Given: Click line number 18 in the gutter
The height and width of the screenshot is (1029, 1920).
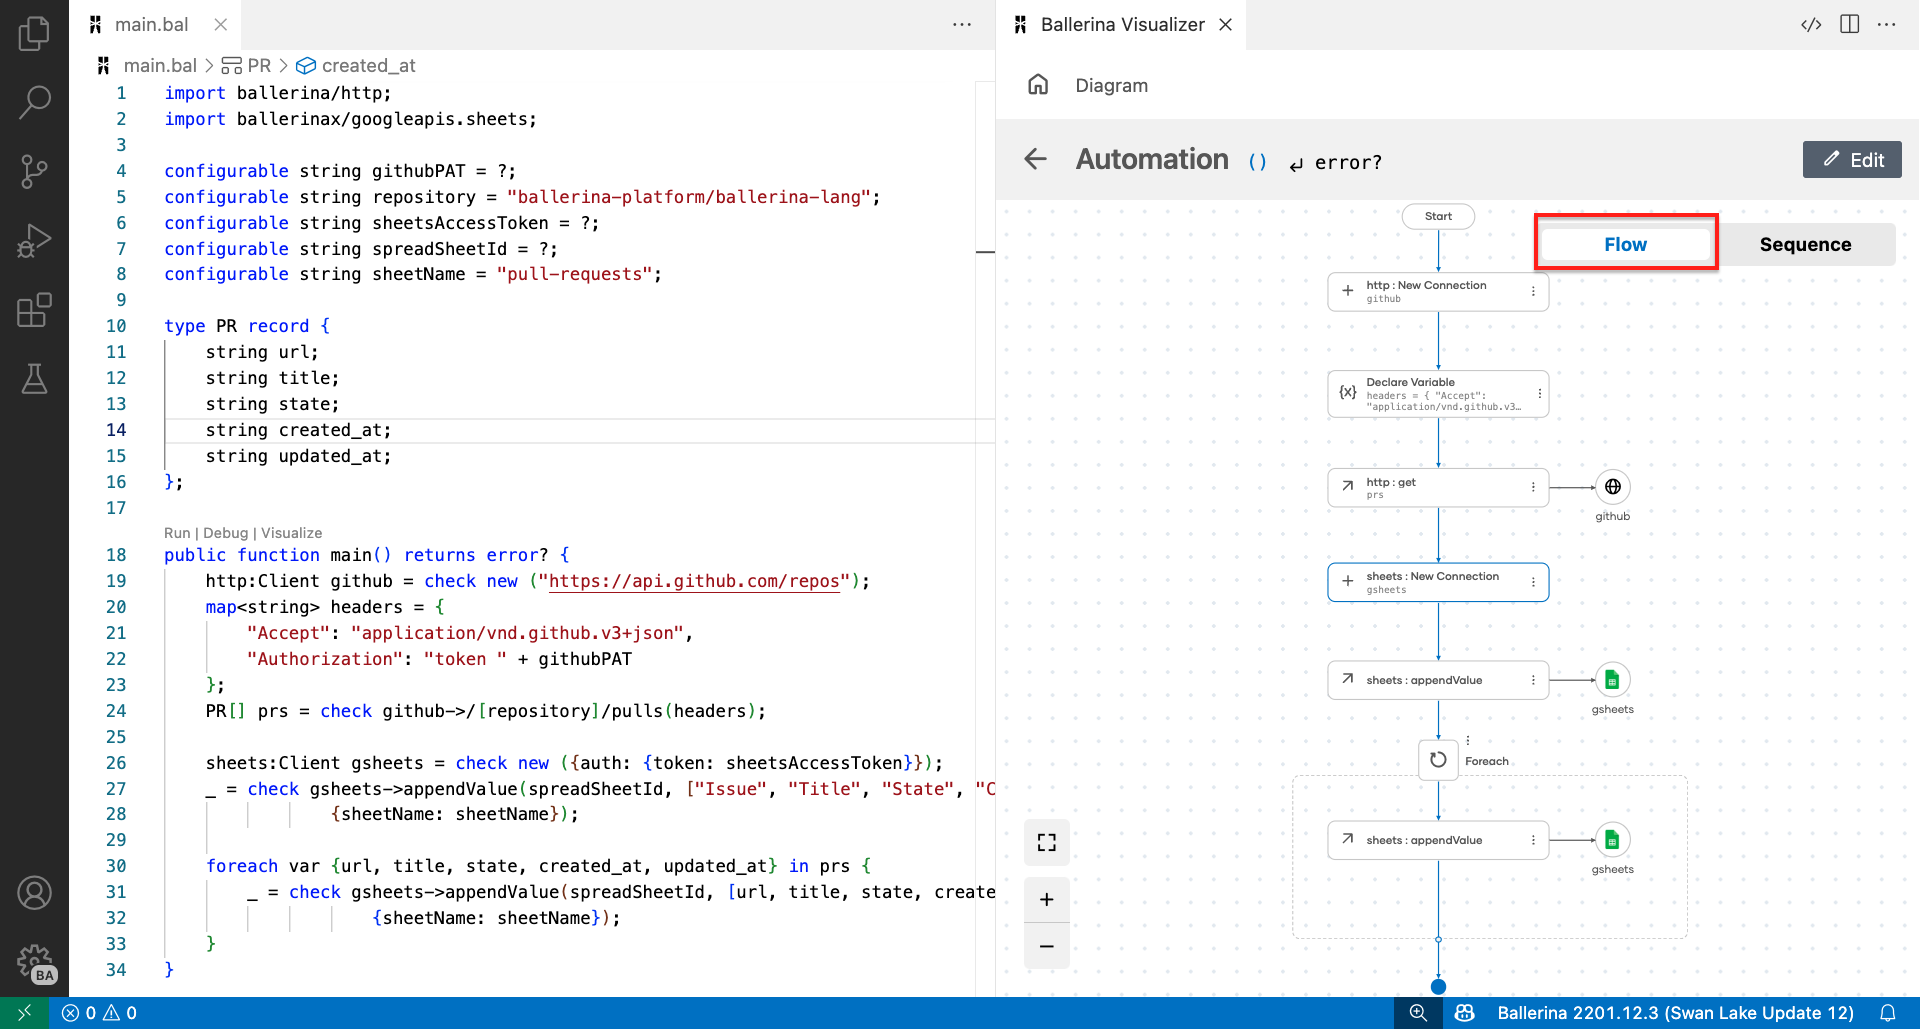Looking at the screenshot, I should (x=116, y=555).
